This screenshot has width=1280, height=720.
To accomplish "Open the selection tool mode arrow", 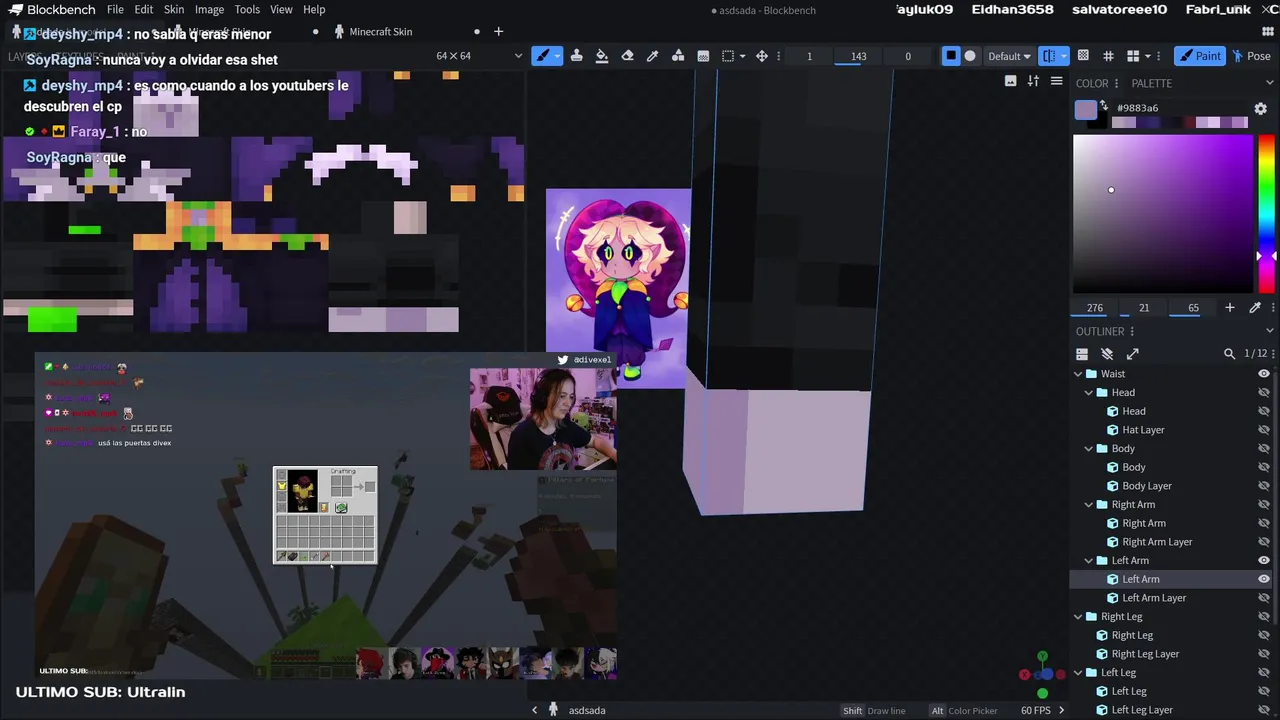I will coord(743,56).
